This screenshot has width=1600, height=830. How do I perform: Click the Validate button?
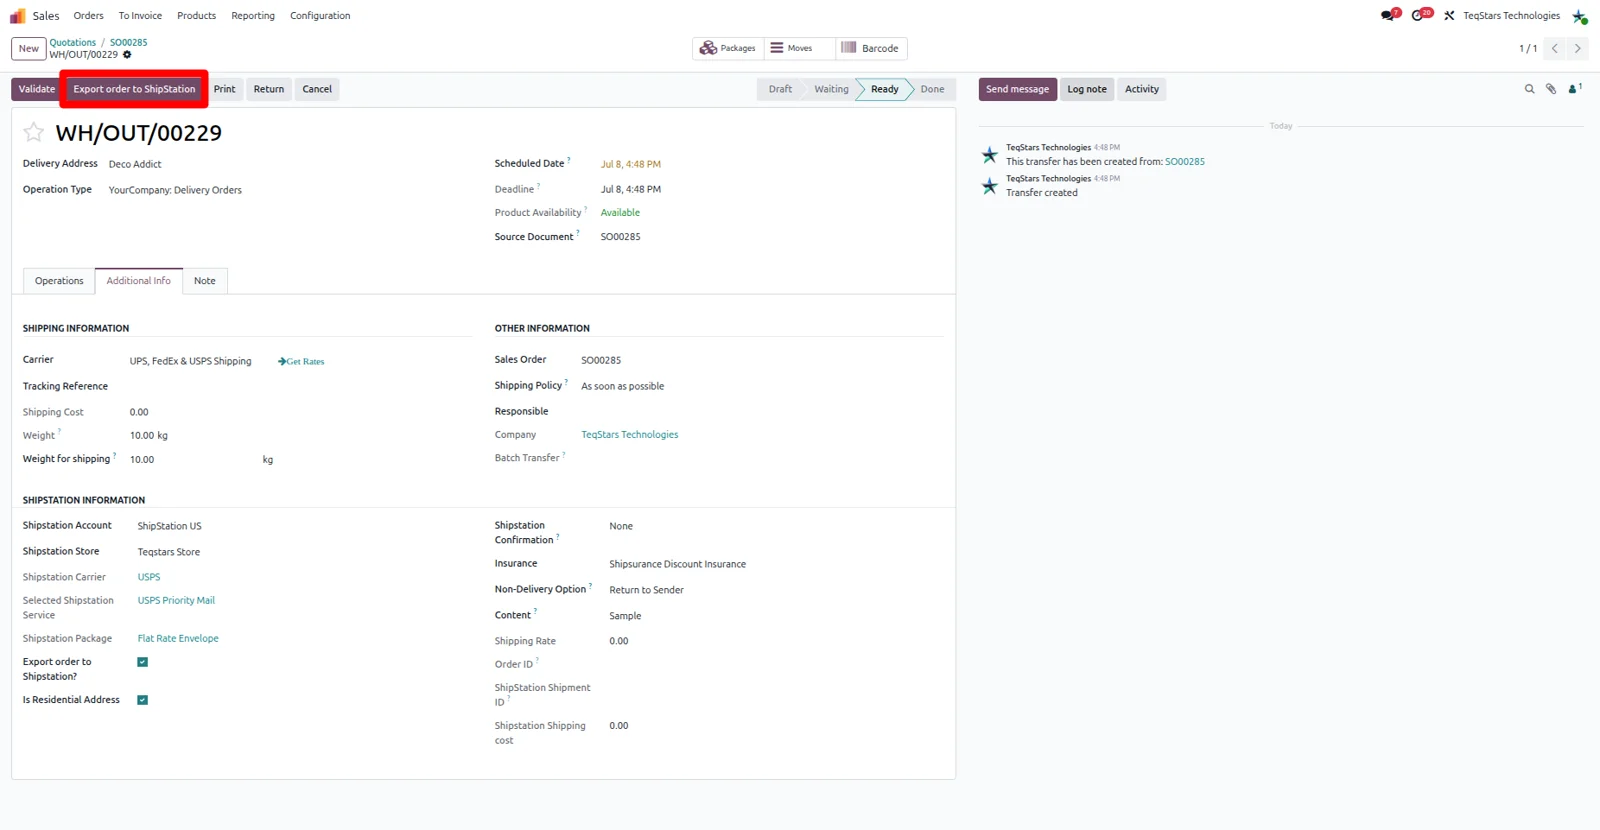click(36, 89)
